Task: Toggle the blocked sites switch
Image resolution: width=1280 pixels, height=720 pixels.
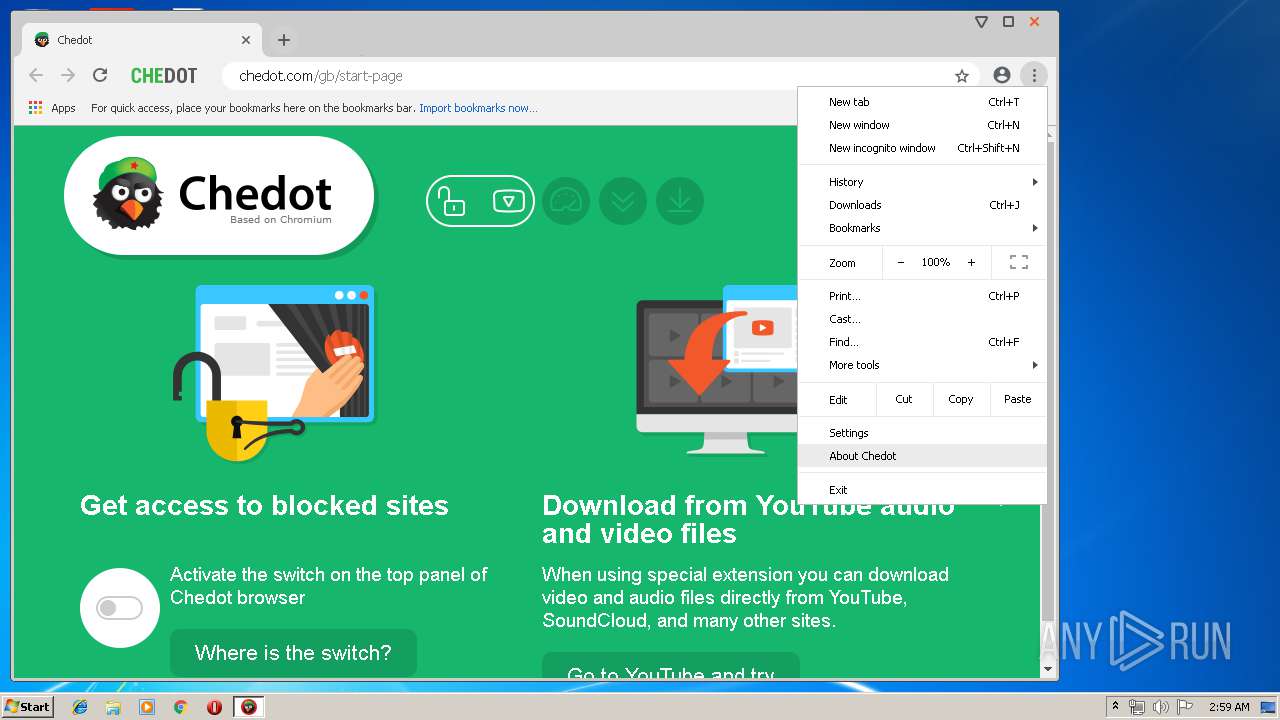Action: pos(120,608)
